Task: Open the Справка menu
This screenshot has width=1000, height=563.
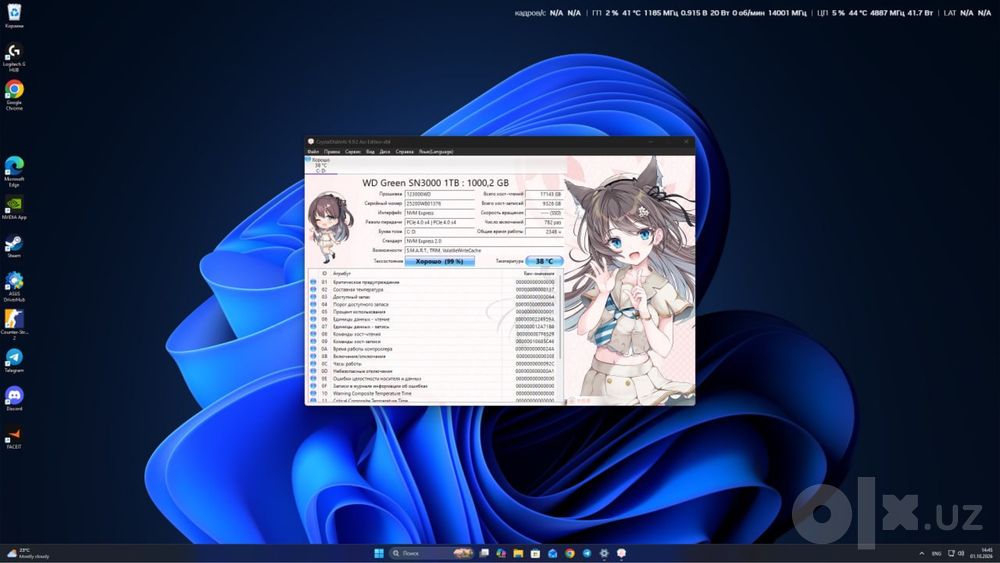Action: [x=404, y=152]
